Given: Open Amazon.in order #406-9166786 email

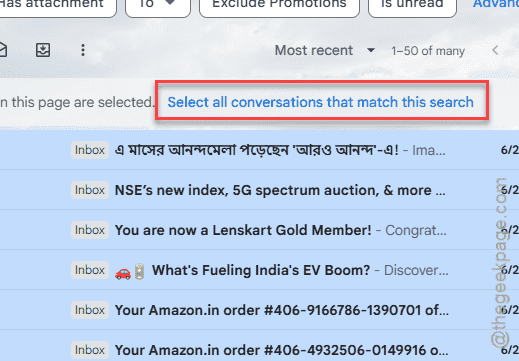Looking at the screenshot, I should [259, 310].
